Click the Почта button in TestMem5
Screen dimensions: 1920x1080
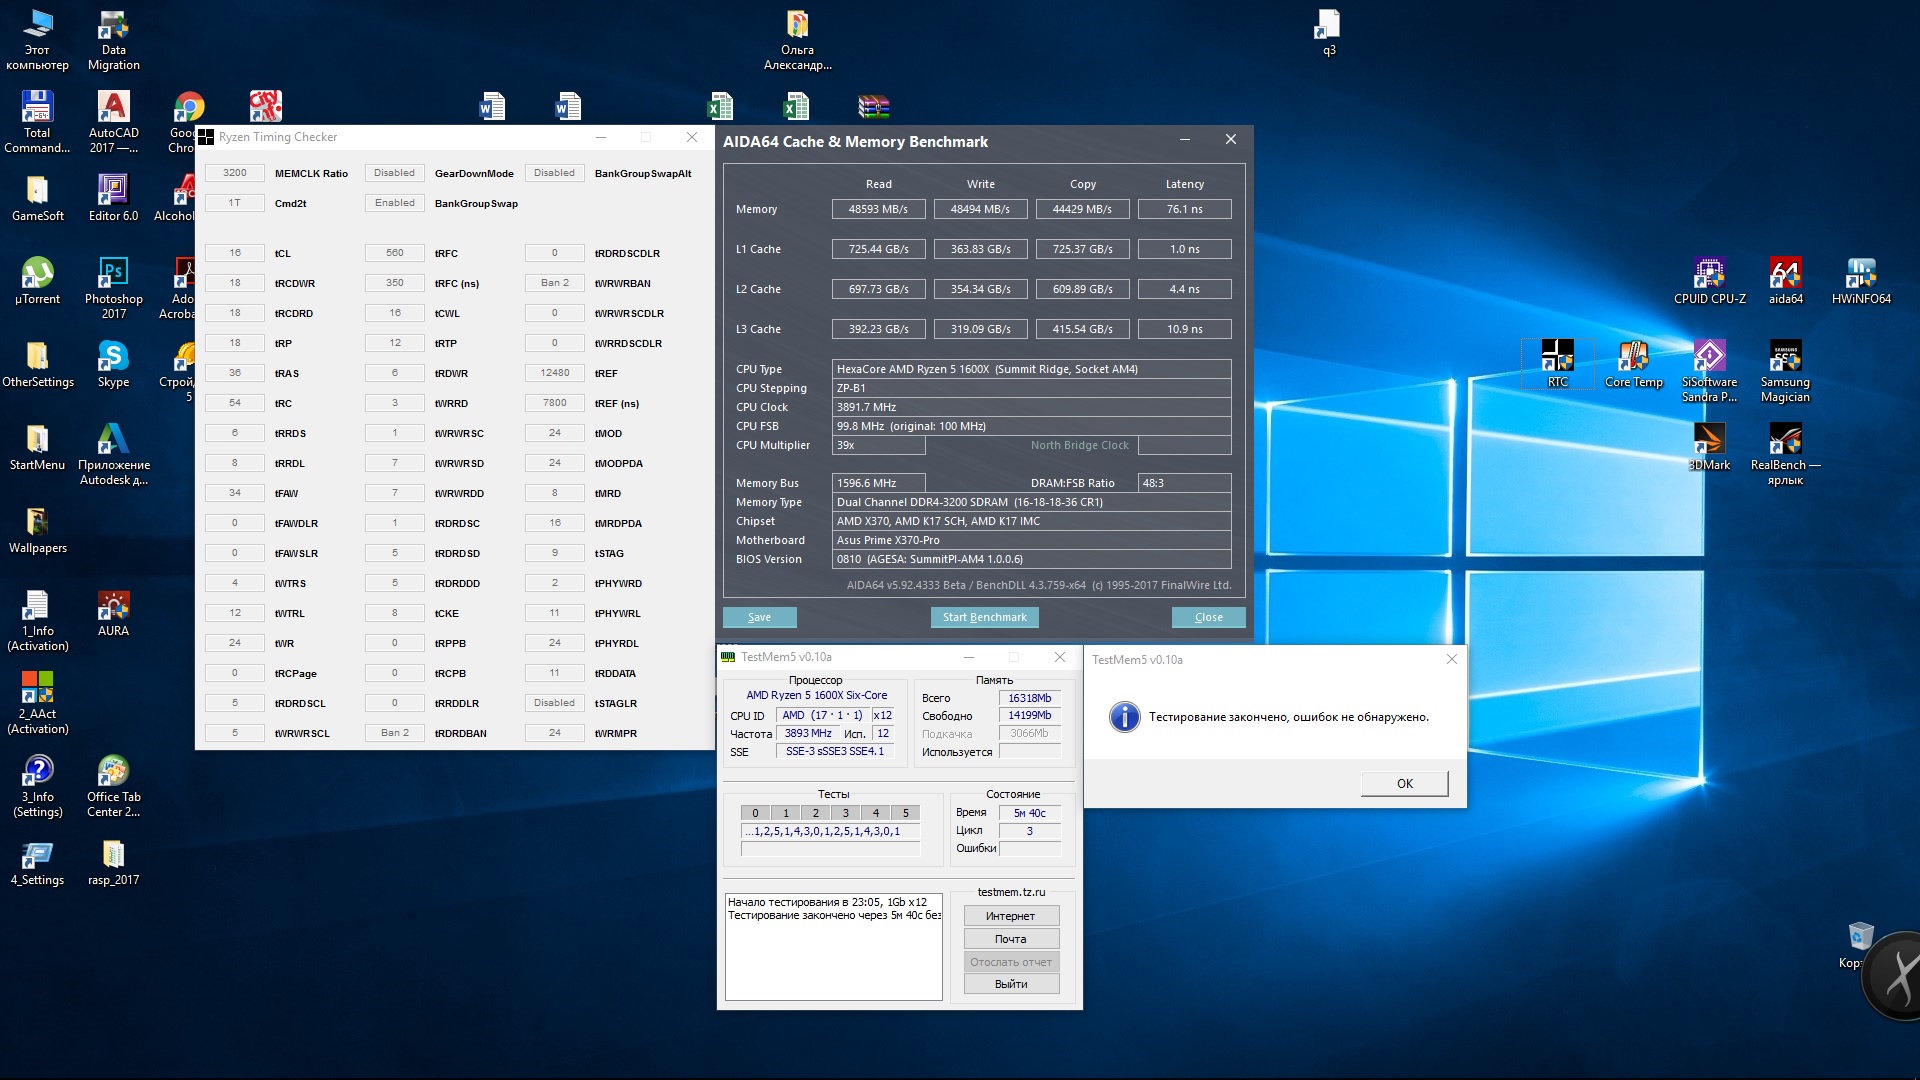[1010, 939]
